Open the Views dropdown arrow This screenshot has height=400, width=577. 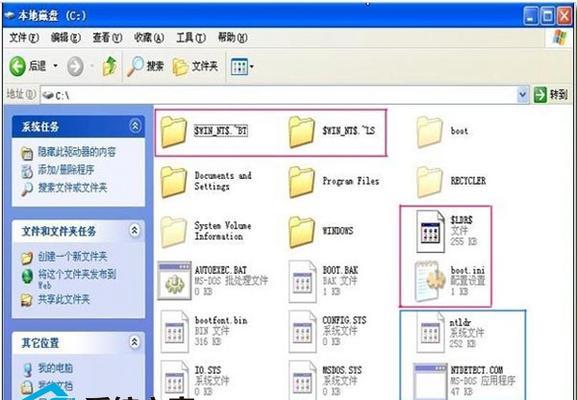(x=252, y=67)
